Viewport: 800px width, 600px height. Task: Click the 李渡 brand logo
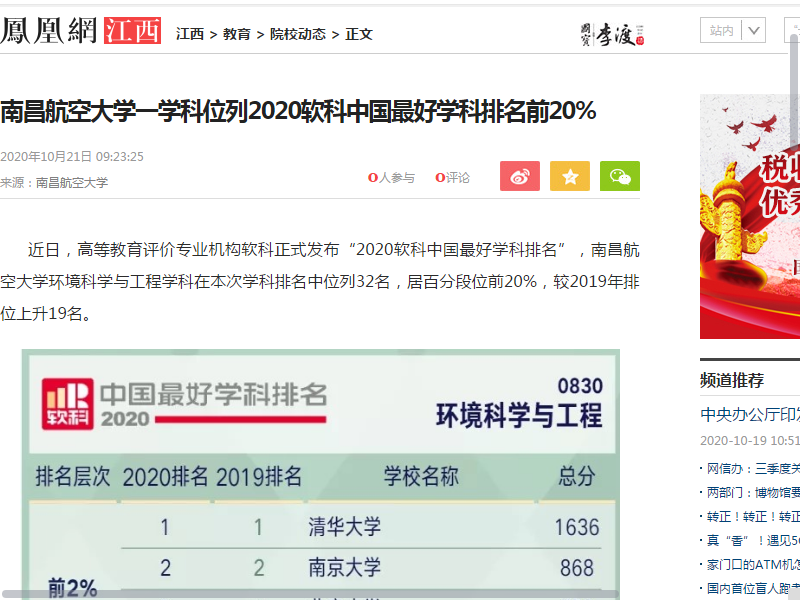click(x=612, y=34)
